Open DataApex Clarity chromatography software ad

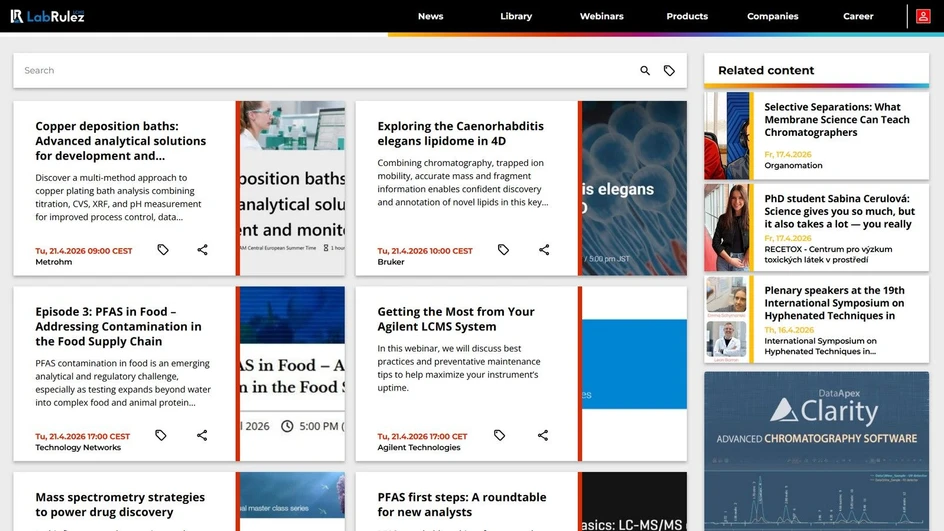[x=816, y=451]
